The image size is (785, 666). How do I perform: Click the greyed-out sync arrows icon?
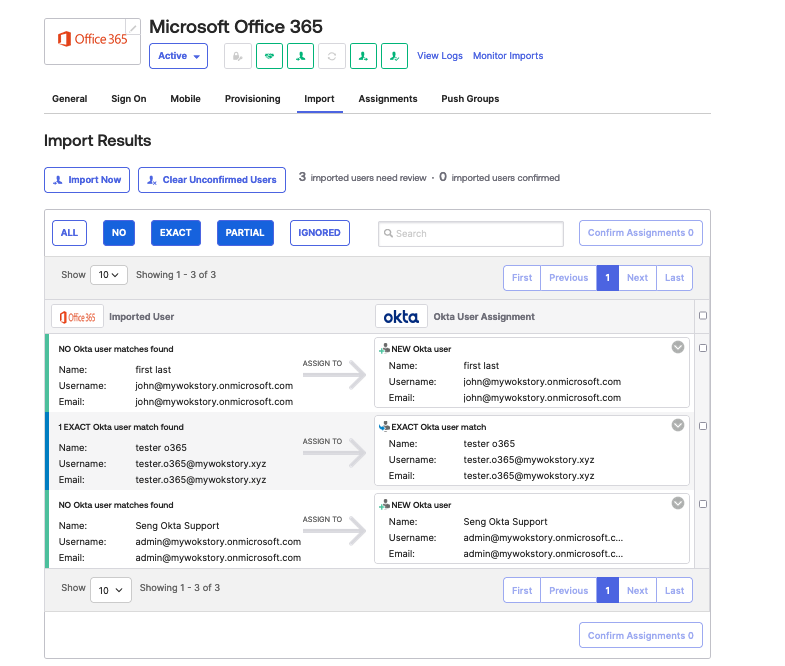point(332,56)
